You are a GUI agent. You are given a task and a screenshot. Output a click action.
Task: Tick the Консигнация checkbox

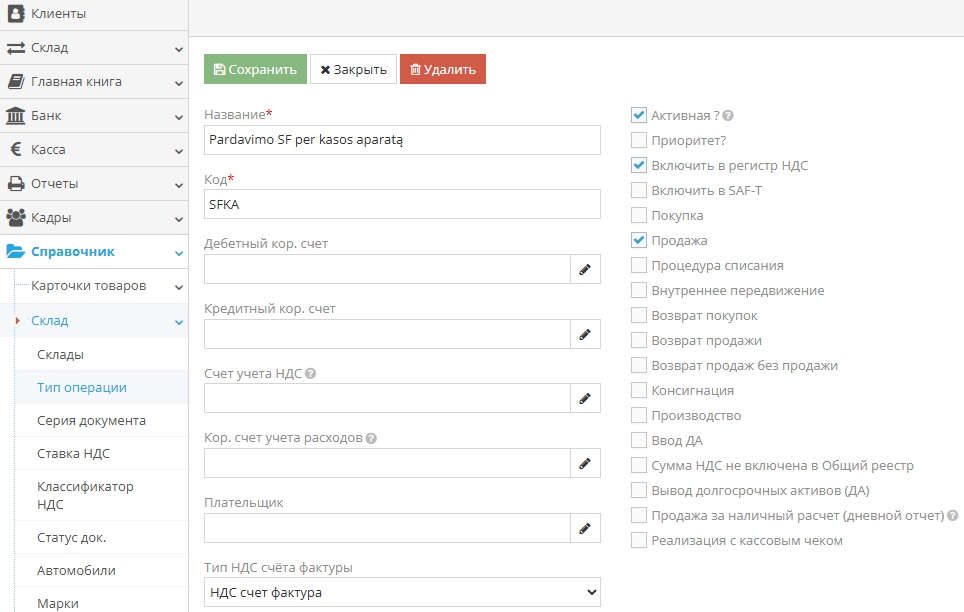(x=639, y=390)
